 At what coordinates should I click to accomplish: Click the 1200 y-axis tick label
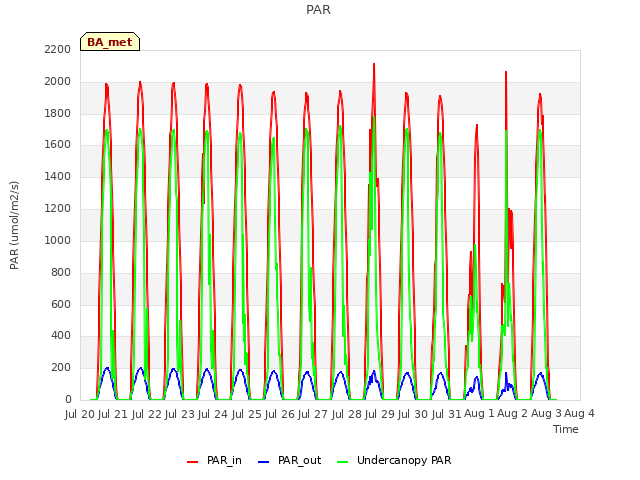click(58, 209)
